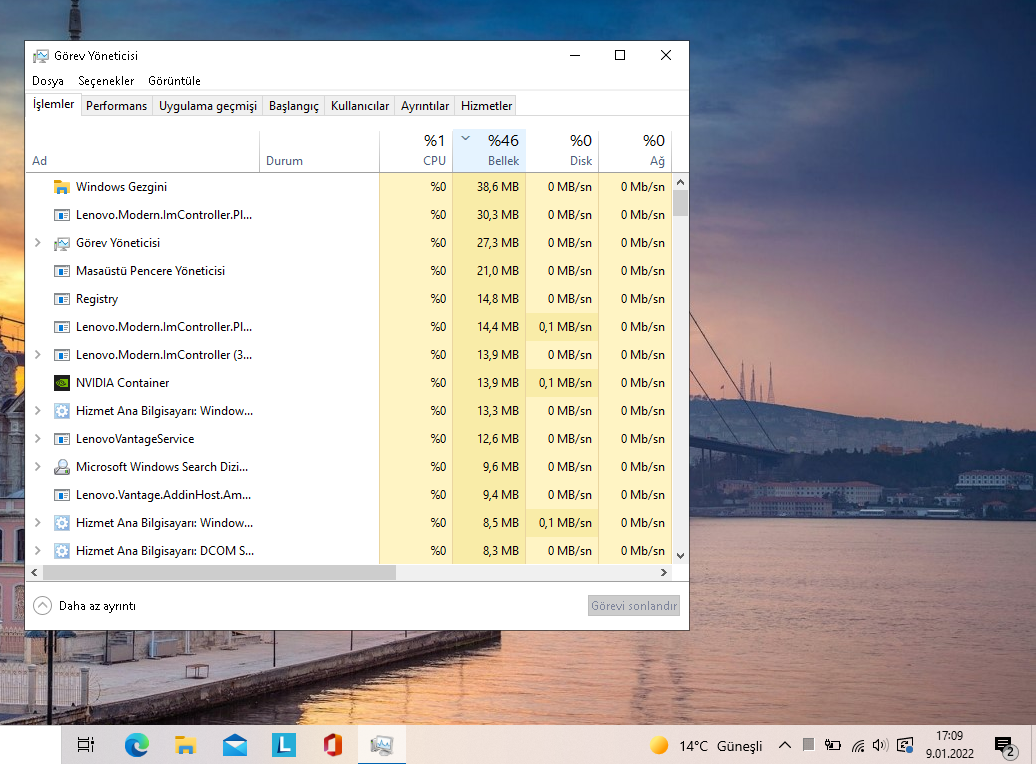Expand the Microsoft Windows Search Dizi... group
This screenshot has width=1036, height=764.
(x=38, y=467)
